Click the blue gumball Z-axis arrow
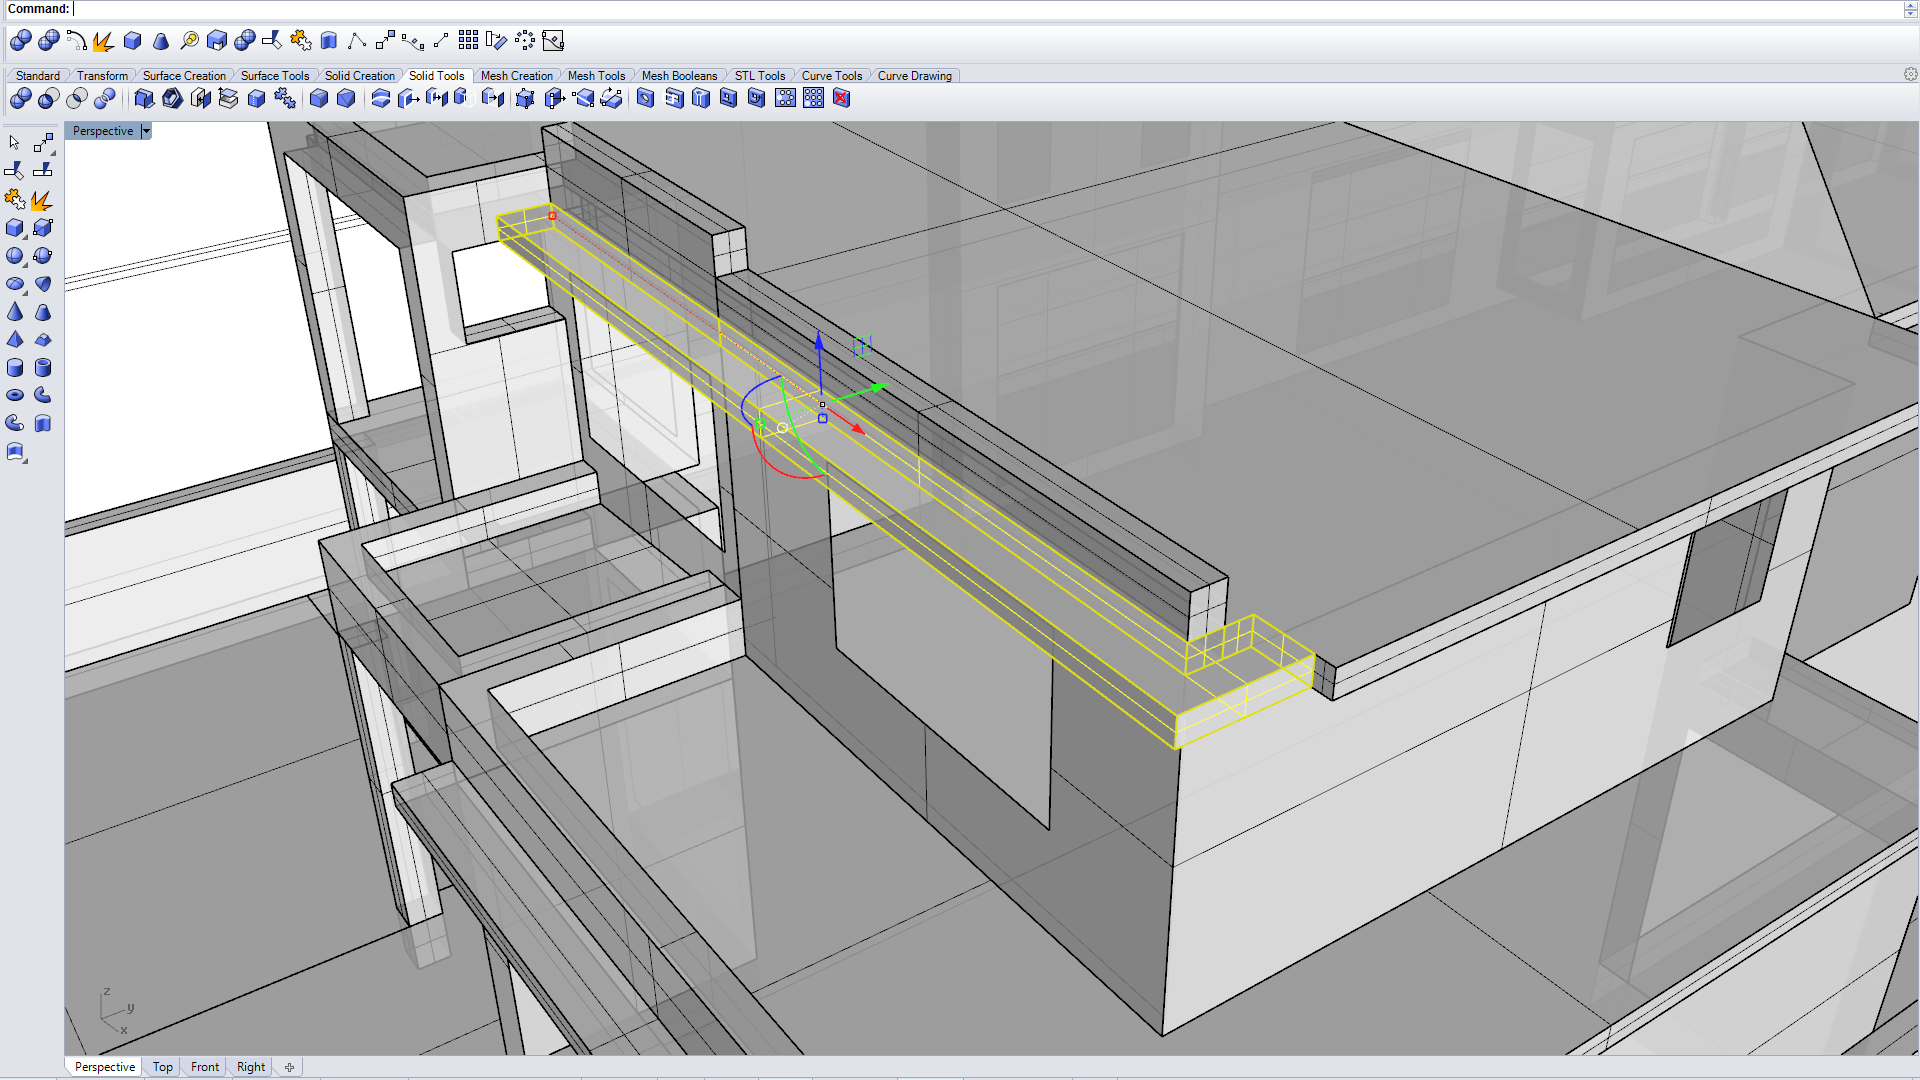 [x=819, y=341]
